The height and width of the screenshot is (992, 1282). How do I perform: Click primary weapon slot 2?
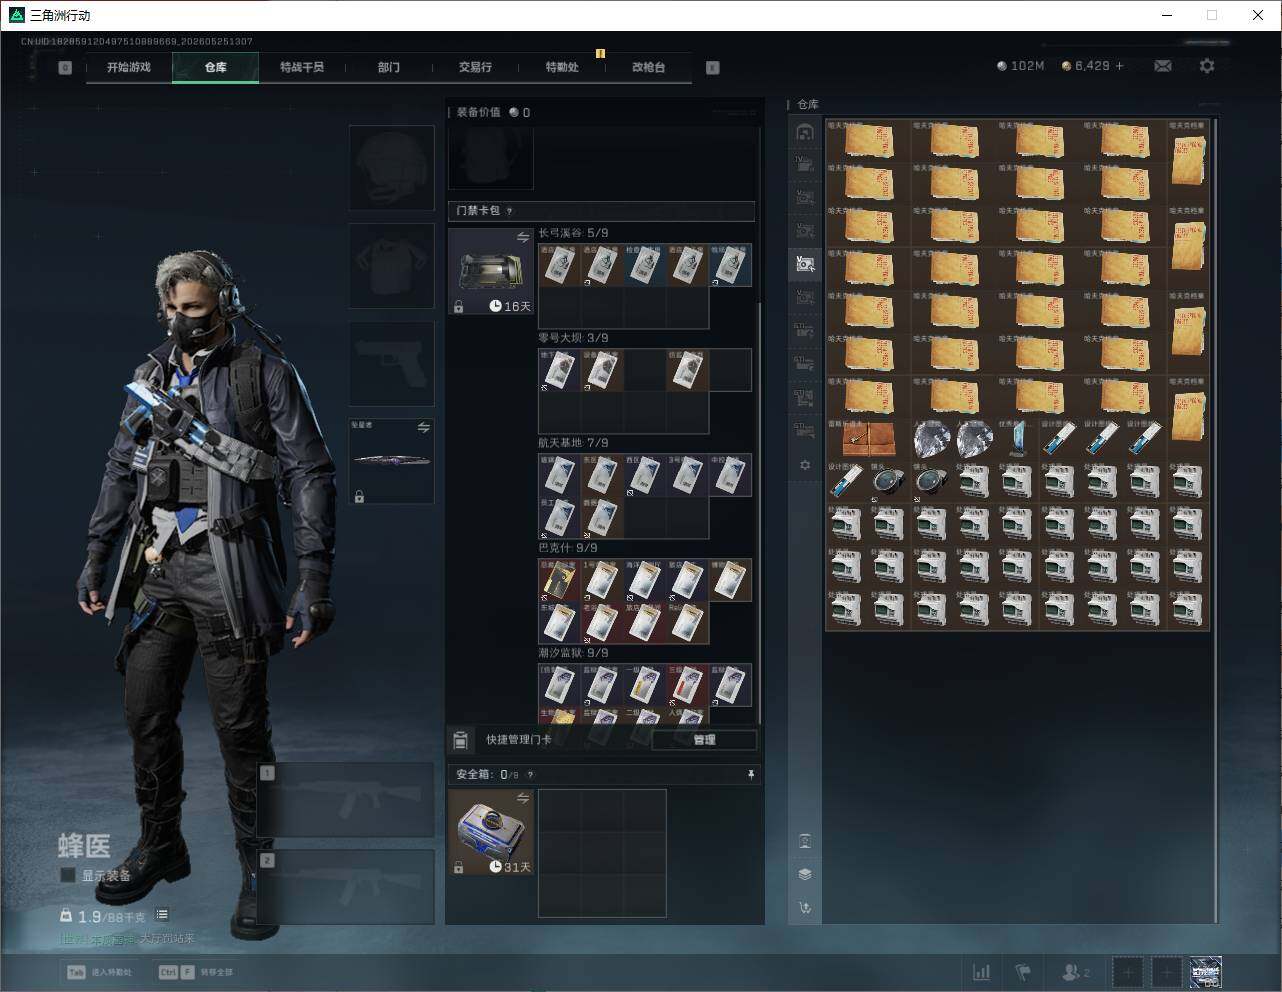[x=346, y=887]
